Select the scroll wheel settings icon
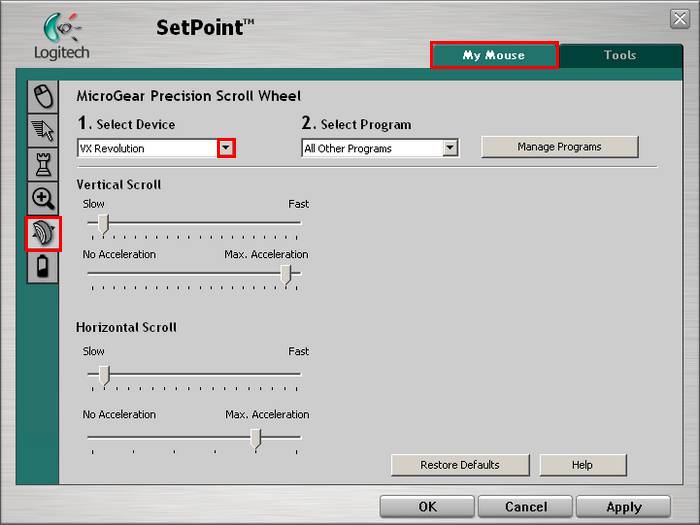This screenshot has height=525, width=700. [43, 233]
